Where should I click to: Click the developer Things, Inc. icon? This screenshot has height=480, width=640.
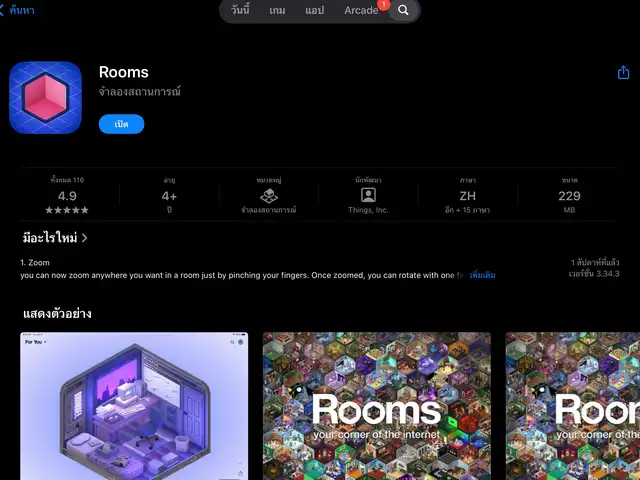(368, 195)
